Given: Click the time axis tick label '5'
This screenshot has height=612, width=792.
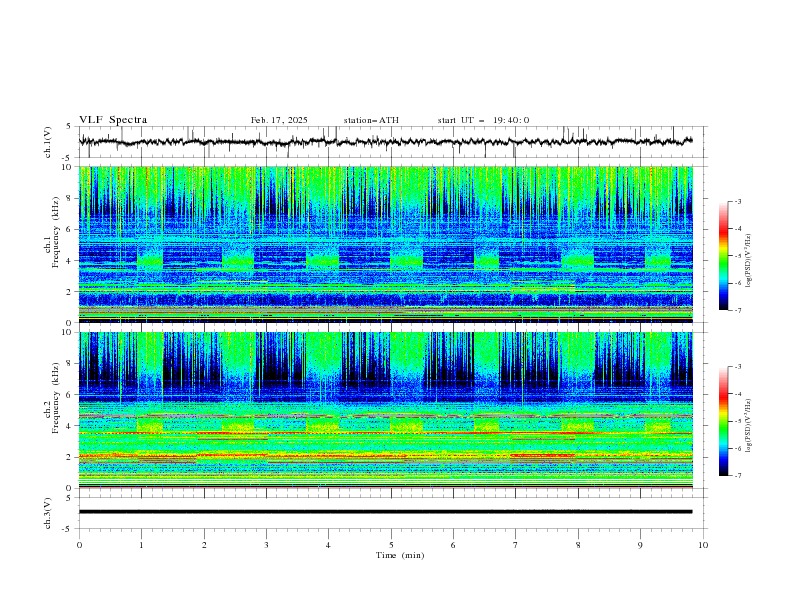Looking at the screenshot, I should pyautogui.click(x=391, y=545).
